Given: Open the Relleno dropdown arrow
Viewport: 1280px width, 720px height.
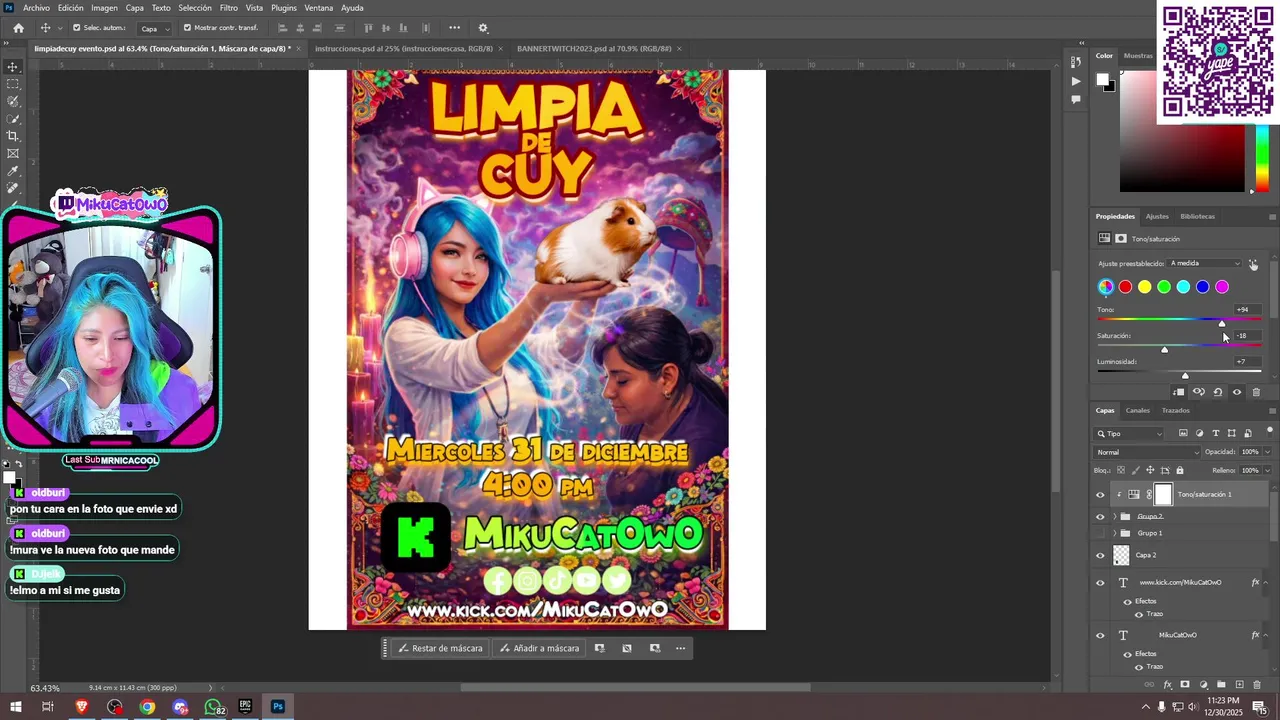Looking at the screenshot, I should 1268,470.
